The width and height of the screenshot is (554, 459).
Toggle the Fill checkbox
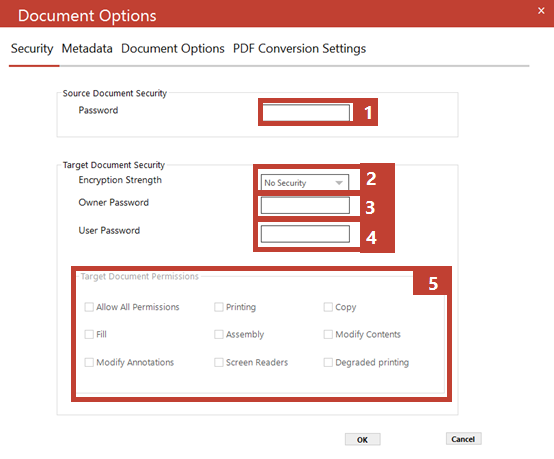pyautogui.click(x=89, y=334)
